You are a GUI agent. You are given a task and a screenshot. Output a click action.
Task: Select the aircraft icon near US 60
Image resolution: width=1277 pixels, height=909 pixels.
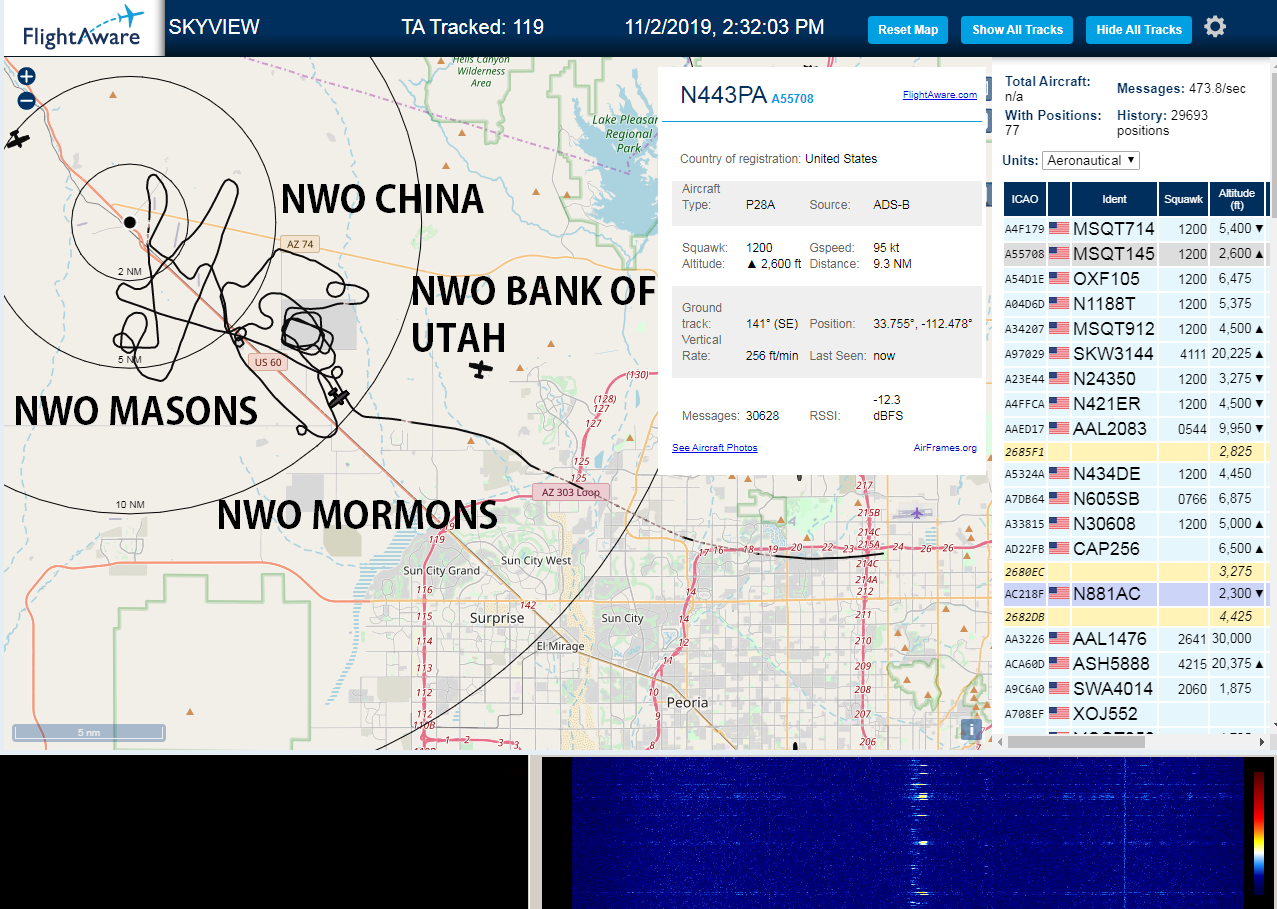pyautogui.click(x=339, y=398)
